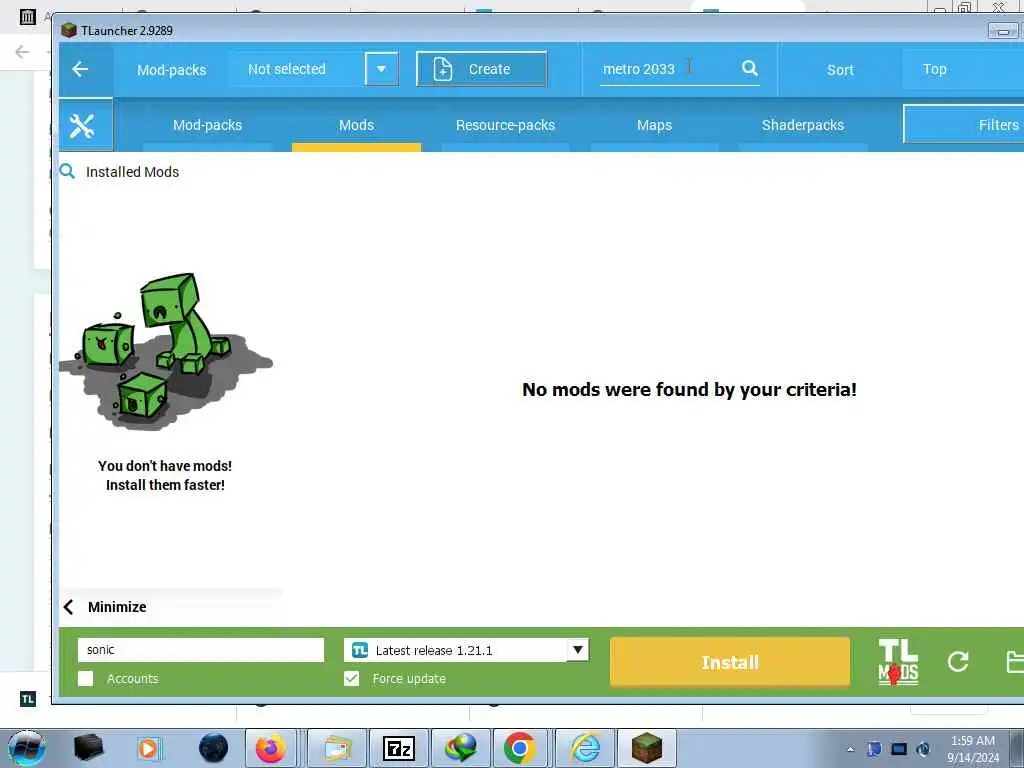
Task: Open Internet Explorer from taskbar
Action: (585, 748)
